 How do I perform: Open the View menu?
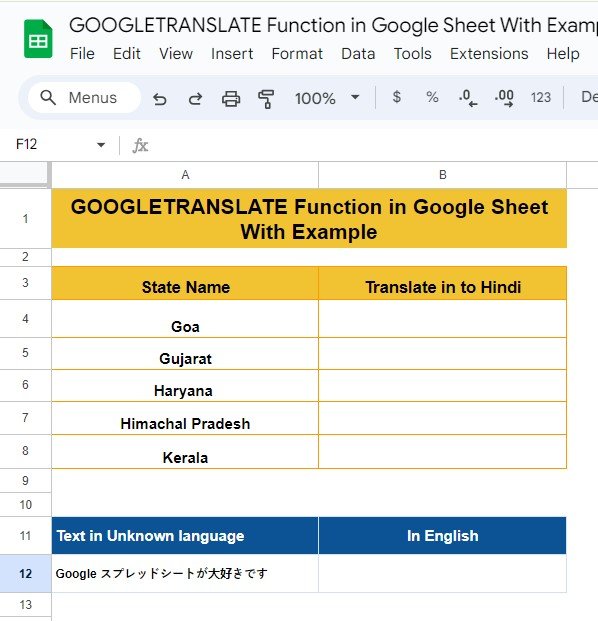click(x=176, y=53)
